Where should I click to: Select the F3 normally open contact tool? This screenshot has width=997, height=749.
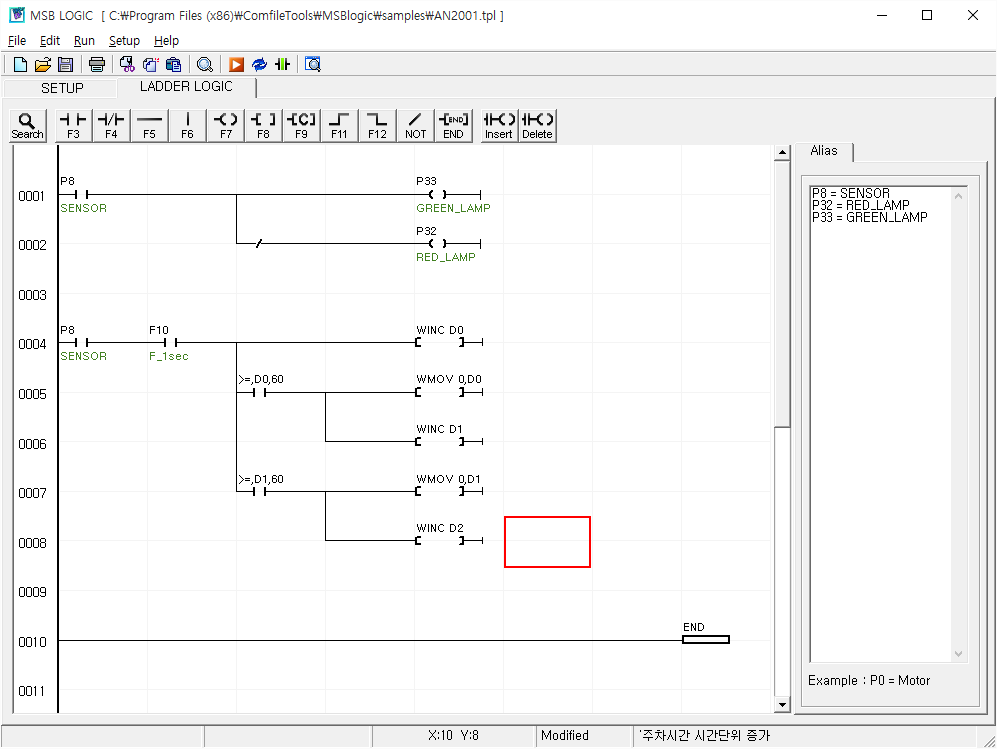point(72,124)
